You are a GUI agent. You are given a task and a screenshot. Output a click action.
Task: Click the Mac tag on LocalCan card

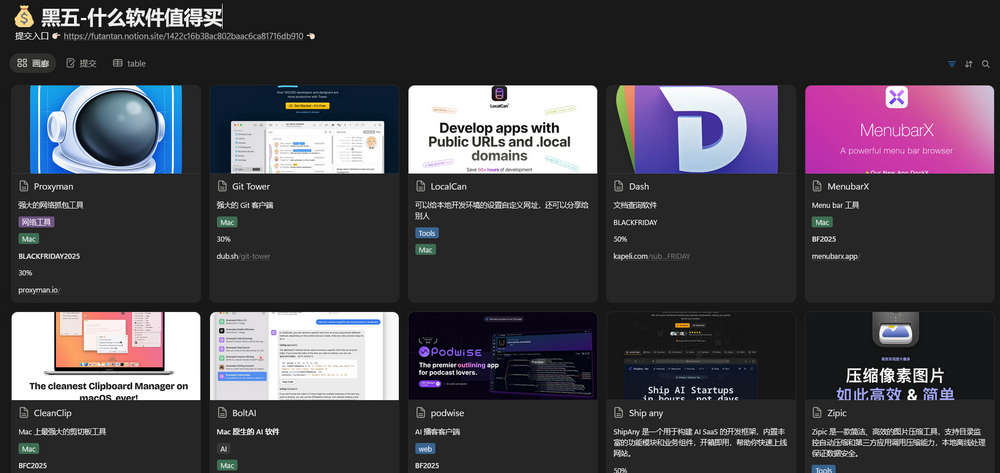425,249
